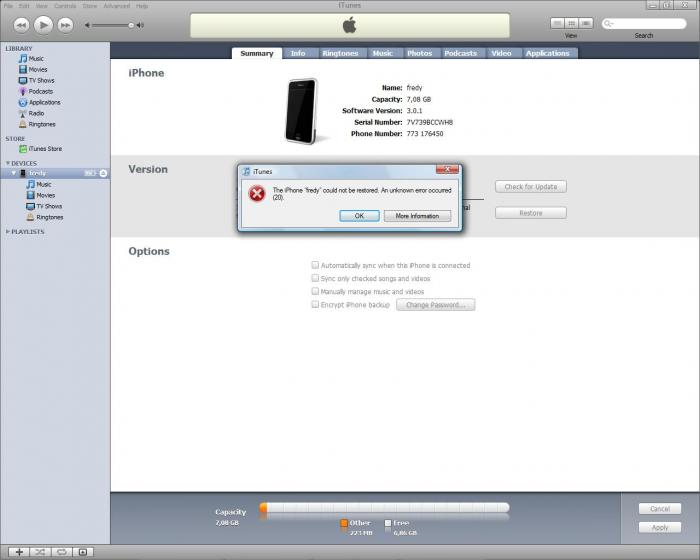This screenshot has height=560, width=700.
Task: Click the Play button in the toolbar
Action: (43, 24)
